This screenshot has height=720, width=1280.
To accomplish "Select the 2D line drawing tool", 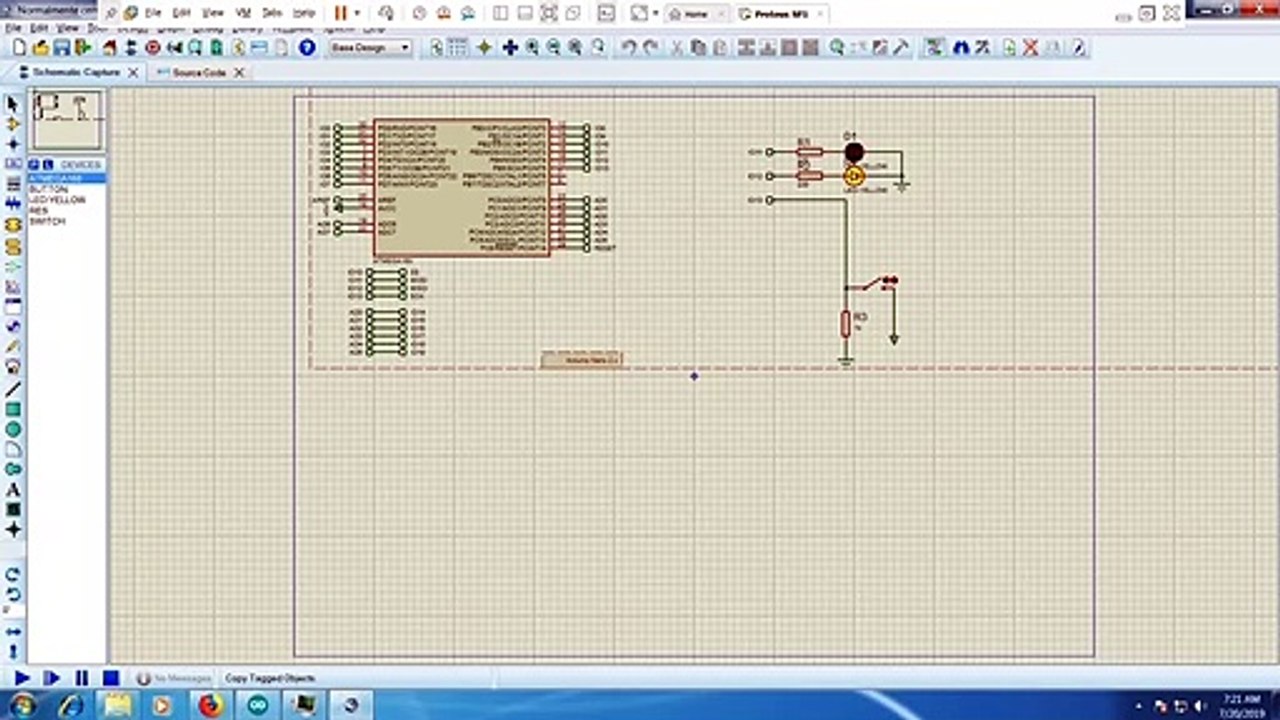I will click(13, 389).
